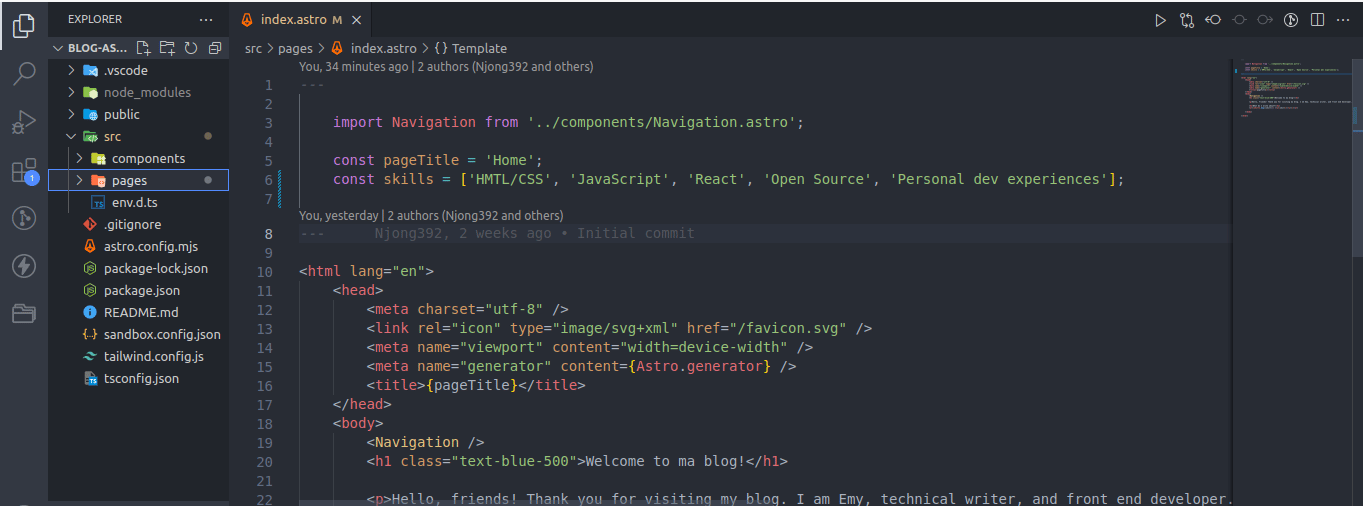Collapse all folders in Explorer
Viewport: 1363px width, 506px height.
tap(214, 48)
